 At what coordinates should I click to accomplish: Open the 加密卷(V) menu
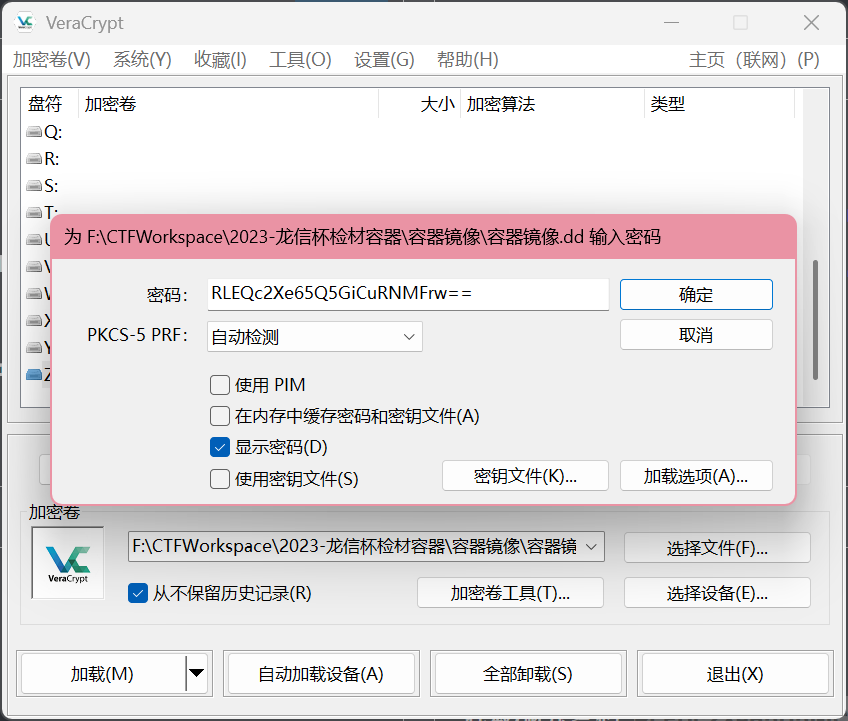(52, 59)
